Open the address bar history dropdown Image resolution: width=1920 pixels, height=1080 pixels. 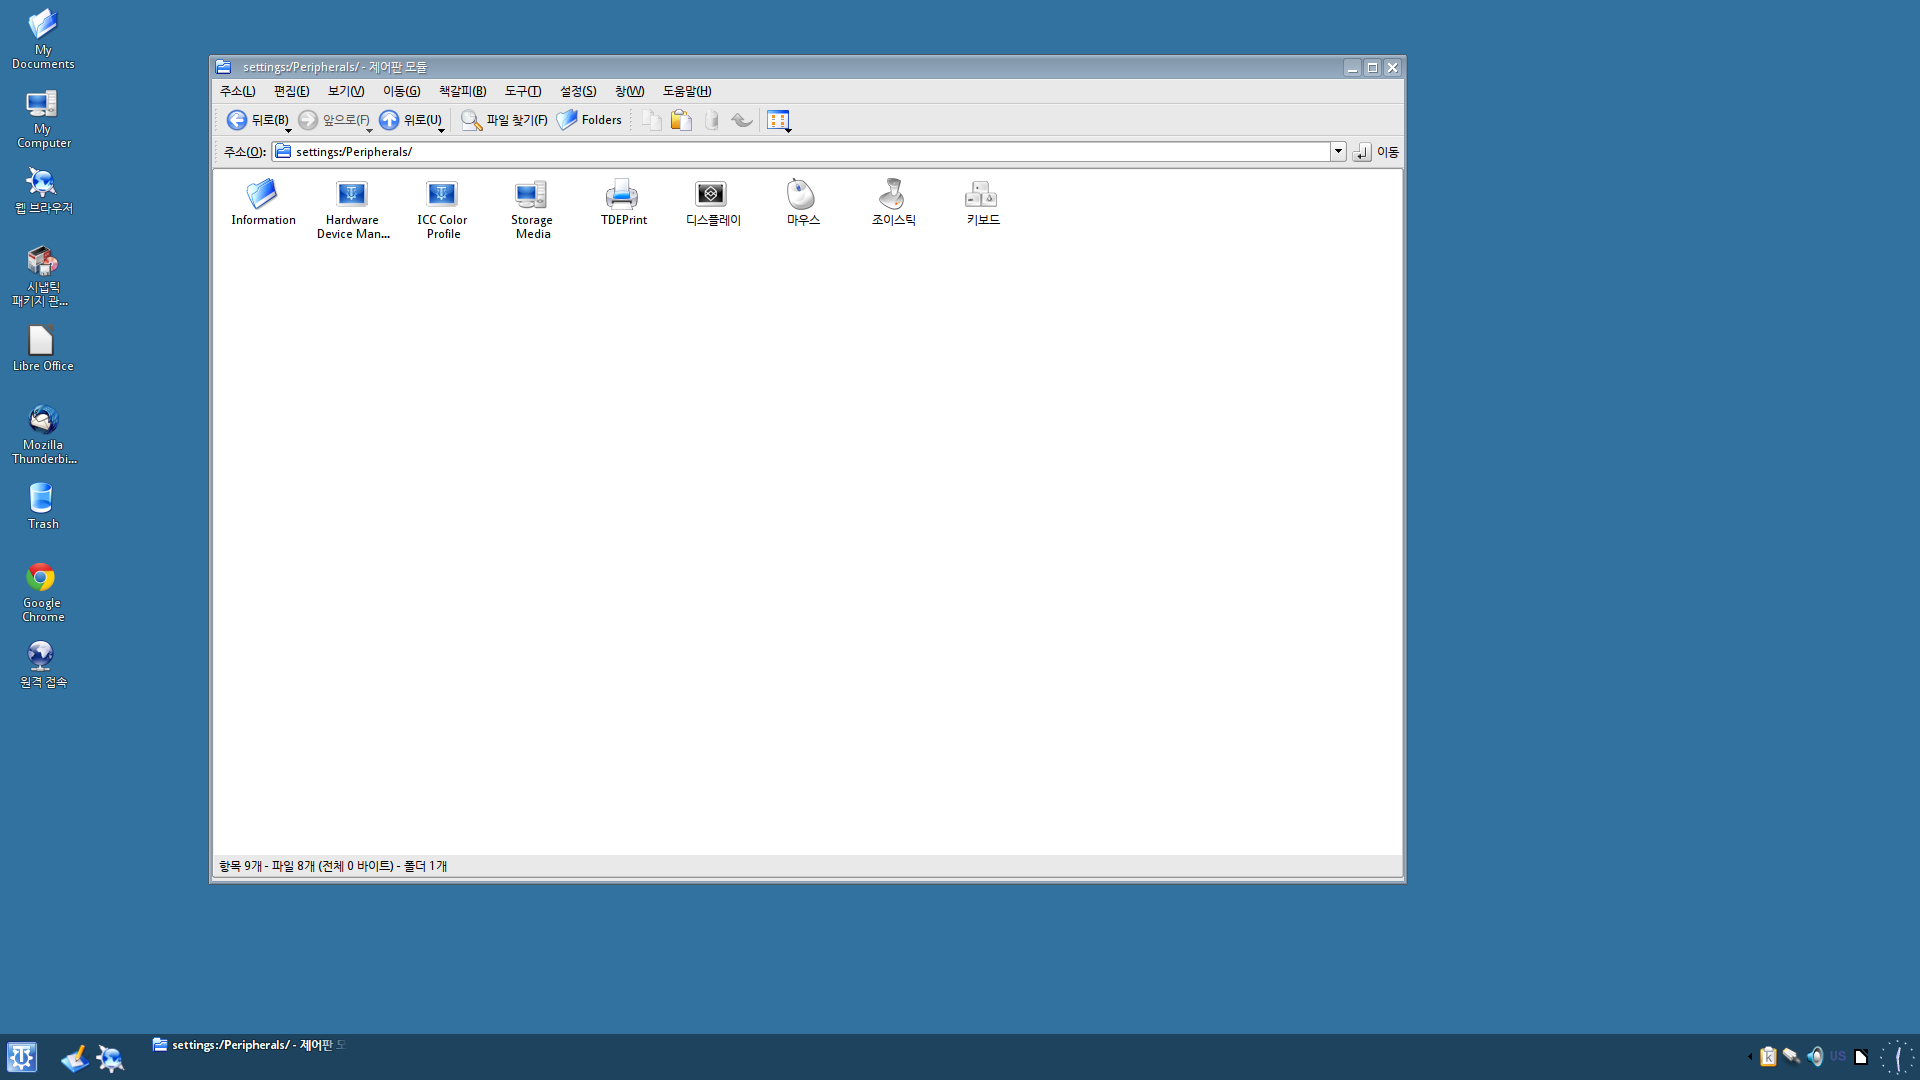click(1338, 151)
